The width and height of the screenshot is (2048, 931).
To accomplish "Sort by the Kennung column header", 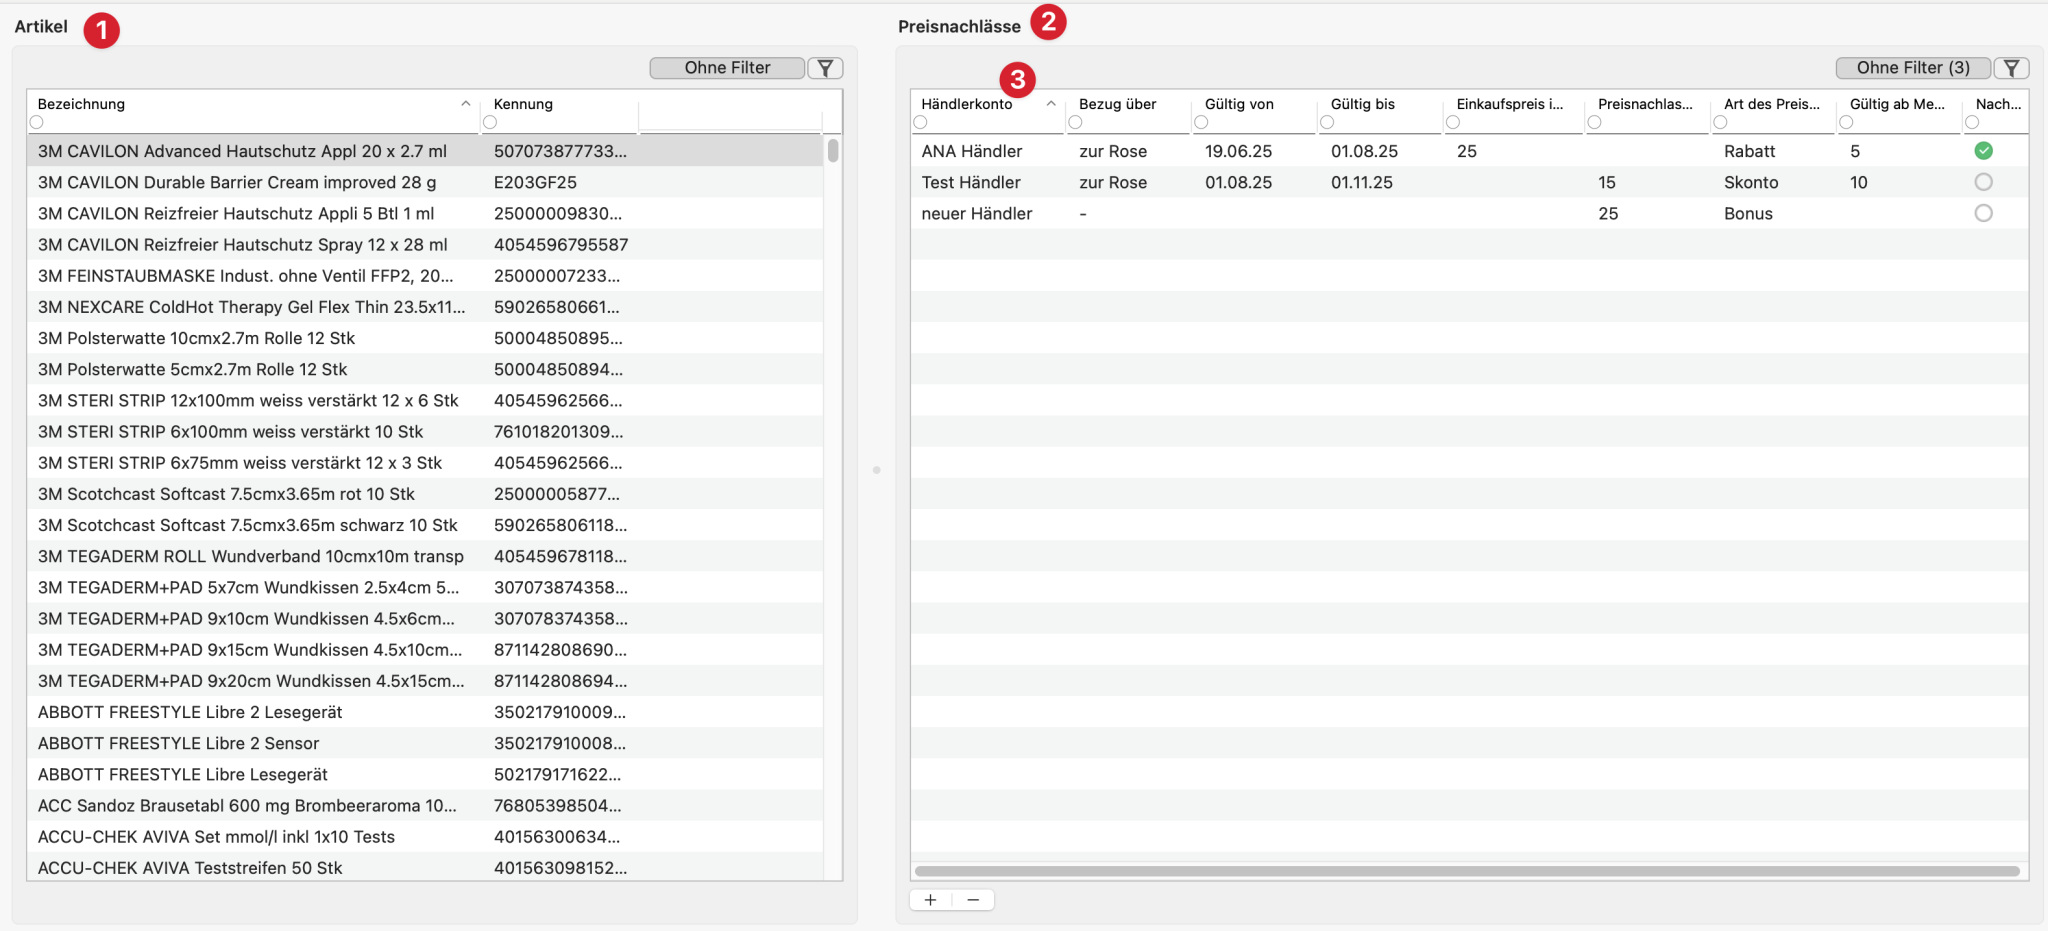I will [x=523, y=104].
